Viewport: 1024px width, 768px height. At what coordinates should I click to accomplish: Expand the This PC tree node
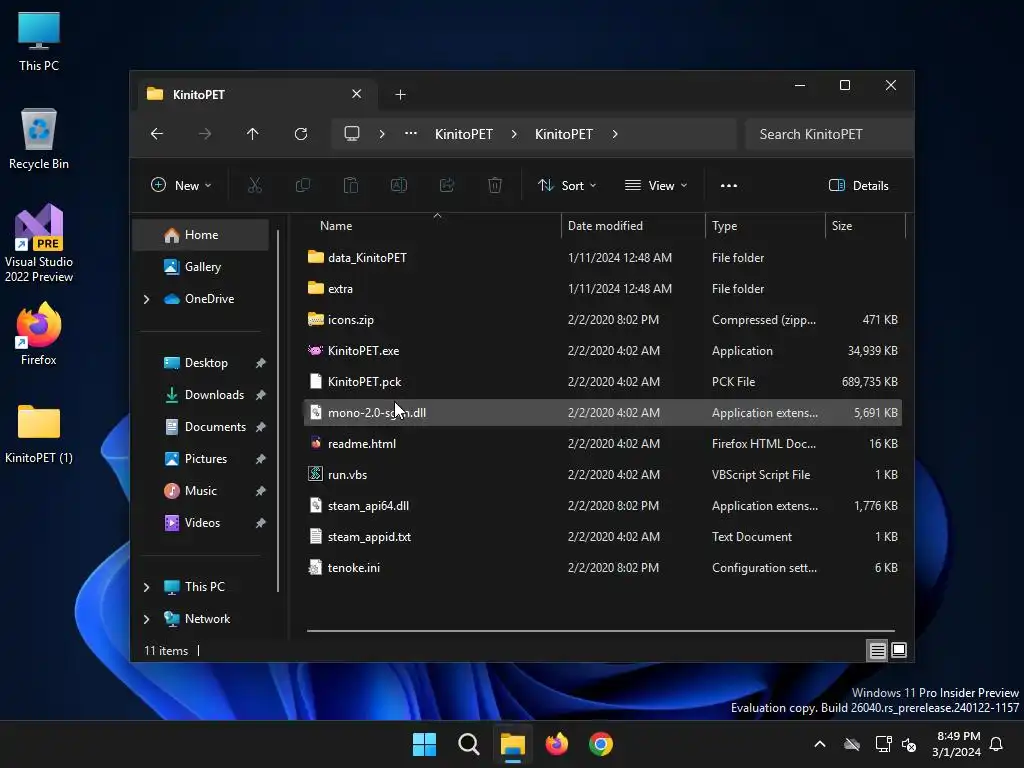pos(146,587)
